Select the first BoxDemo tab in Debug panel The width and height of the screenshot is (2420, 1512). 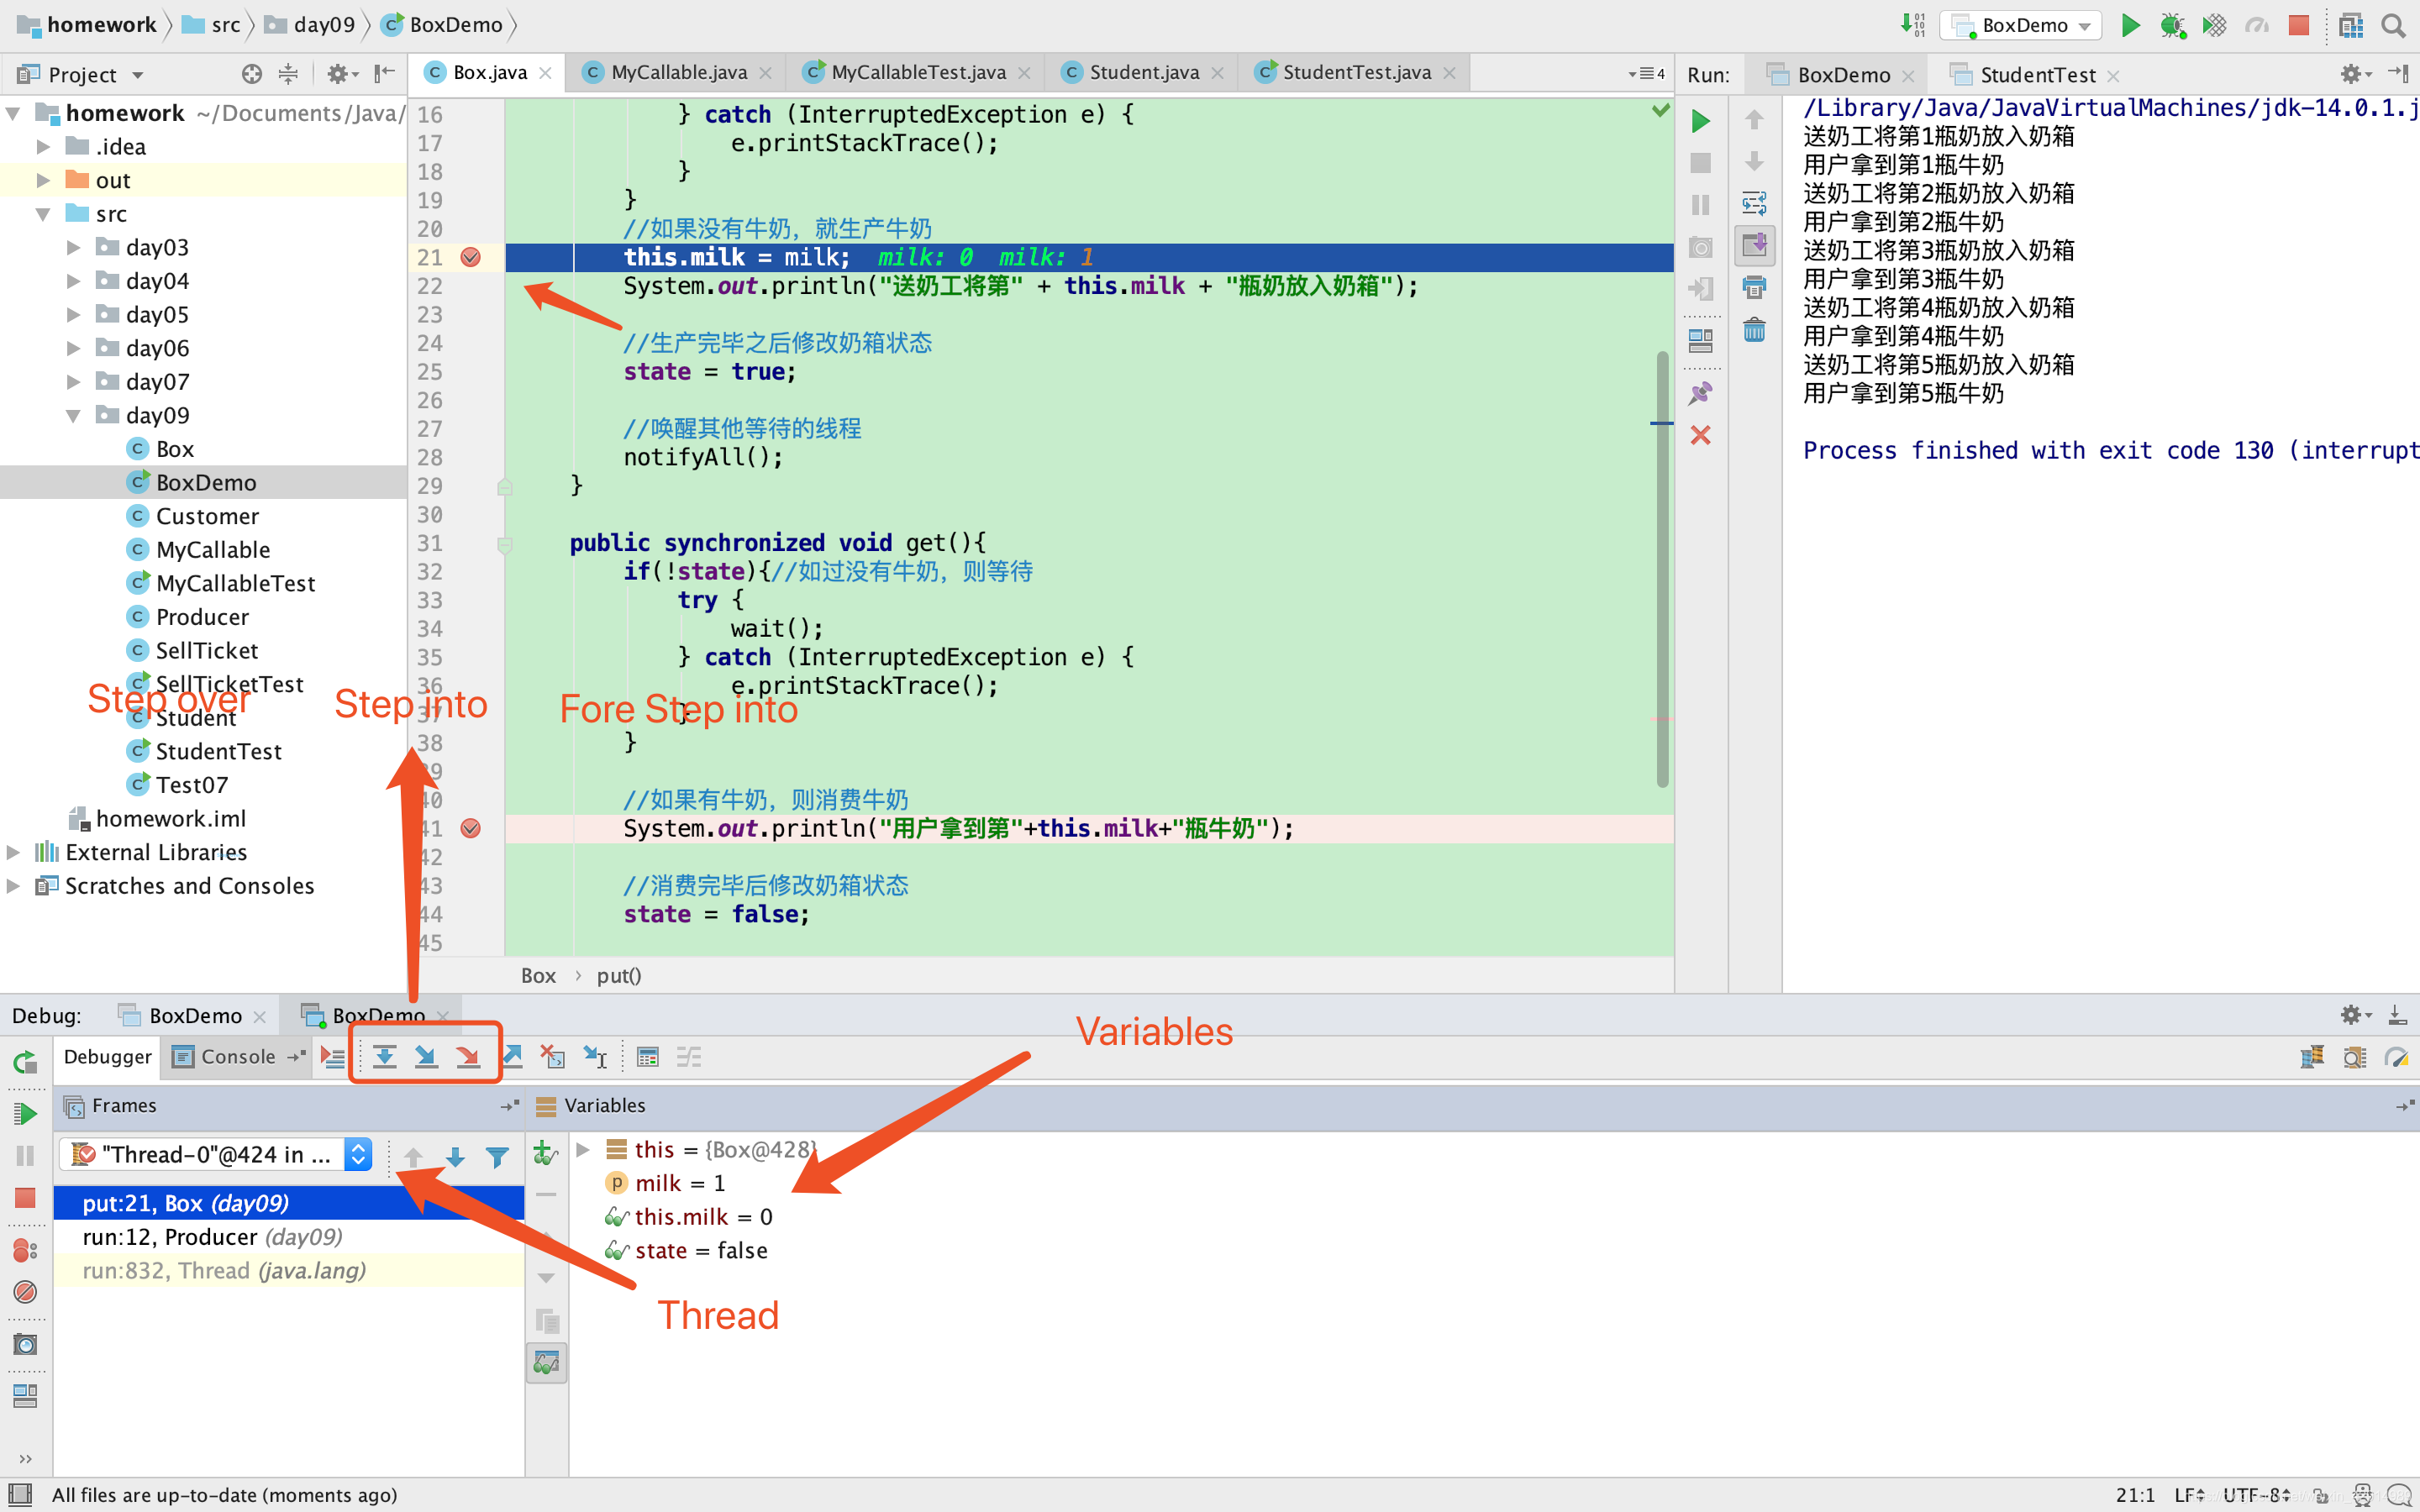tap(194, 1015)
